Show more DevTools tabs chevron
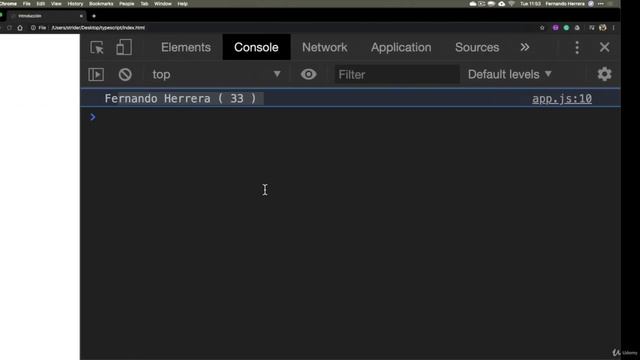 (524, 47)
